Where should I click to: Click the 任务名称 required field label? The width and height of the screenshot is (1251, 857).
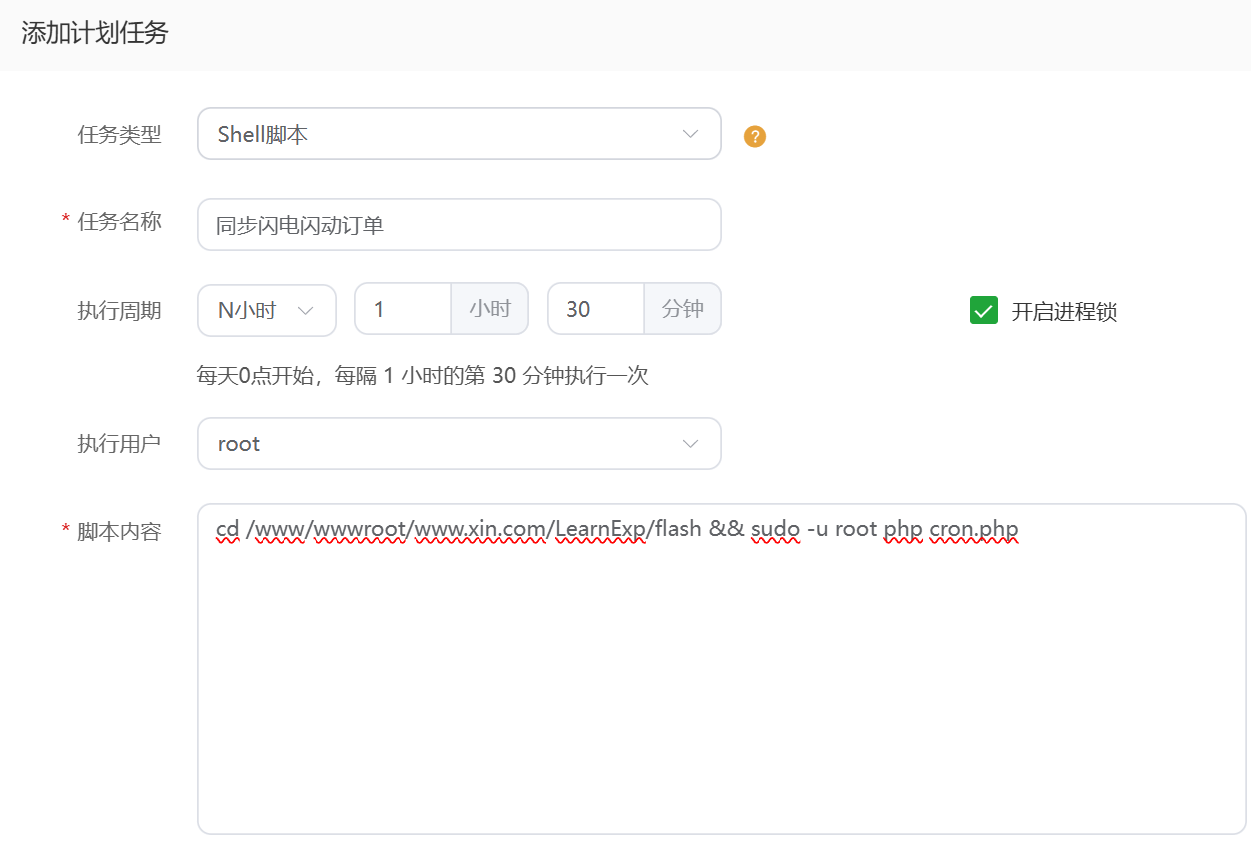[119, 222]
